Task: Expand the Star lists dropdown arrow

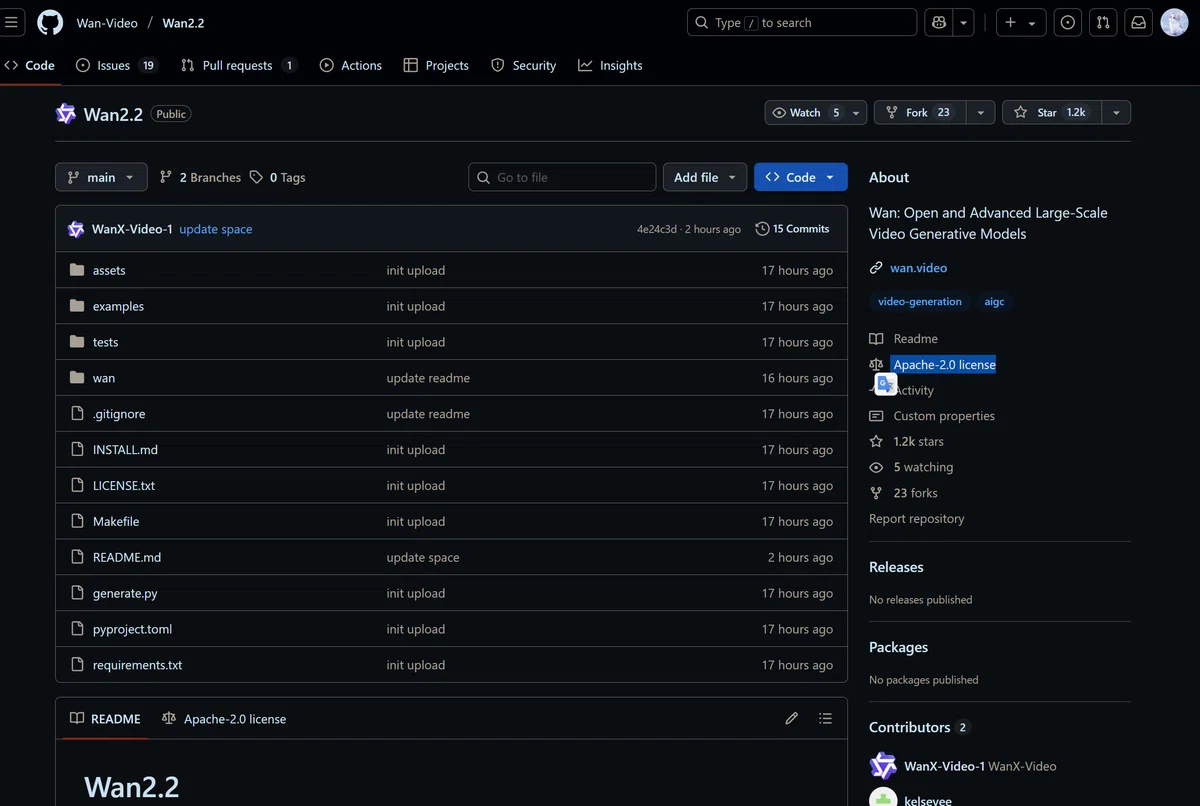Action: [1116, 113]
